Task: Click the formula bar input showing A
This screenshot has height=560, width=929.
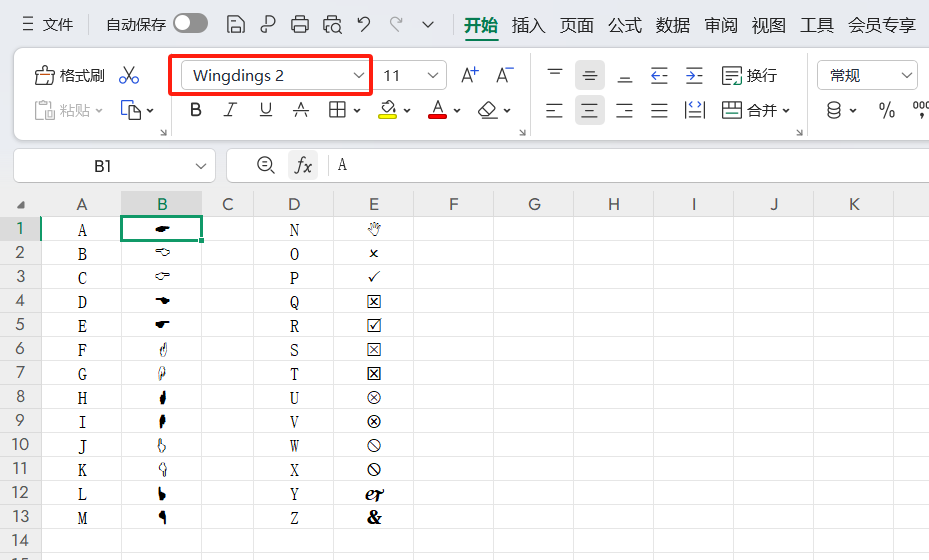Action: pyautogui.click(x=631, y=165)
